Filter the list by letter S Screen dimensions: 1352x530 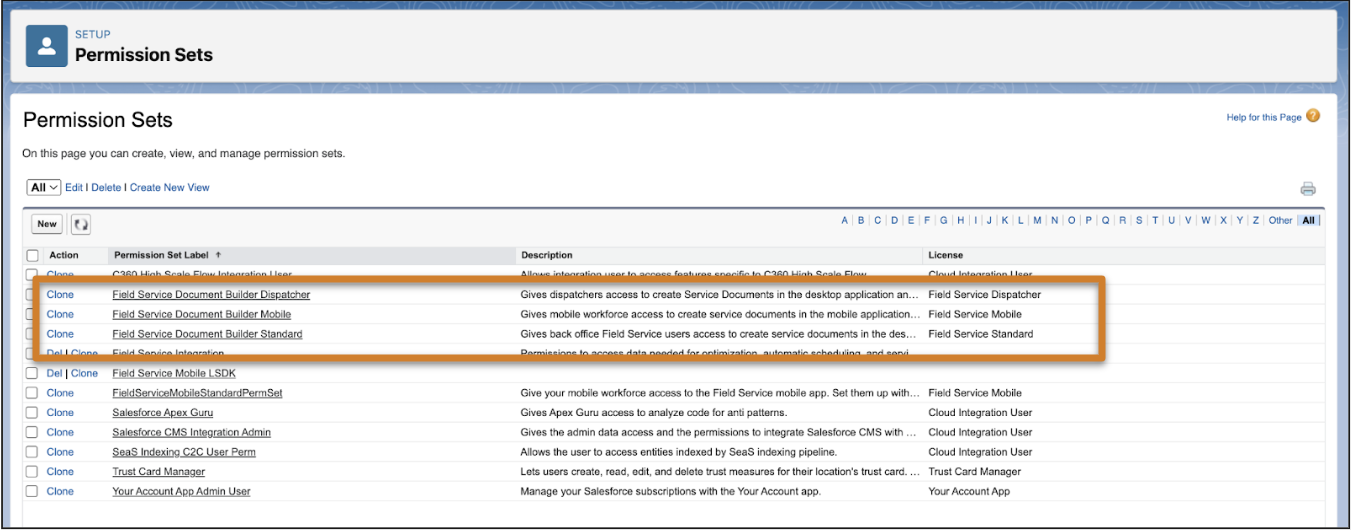(1139, 220)
